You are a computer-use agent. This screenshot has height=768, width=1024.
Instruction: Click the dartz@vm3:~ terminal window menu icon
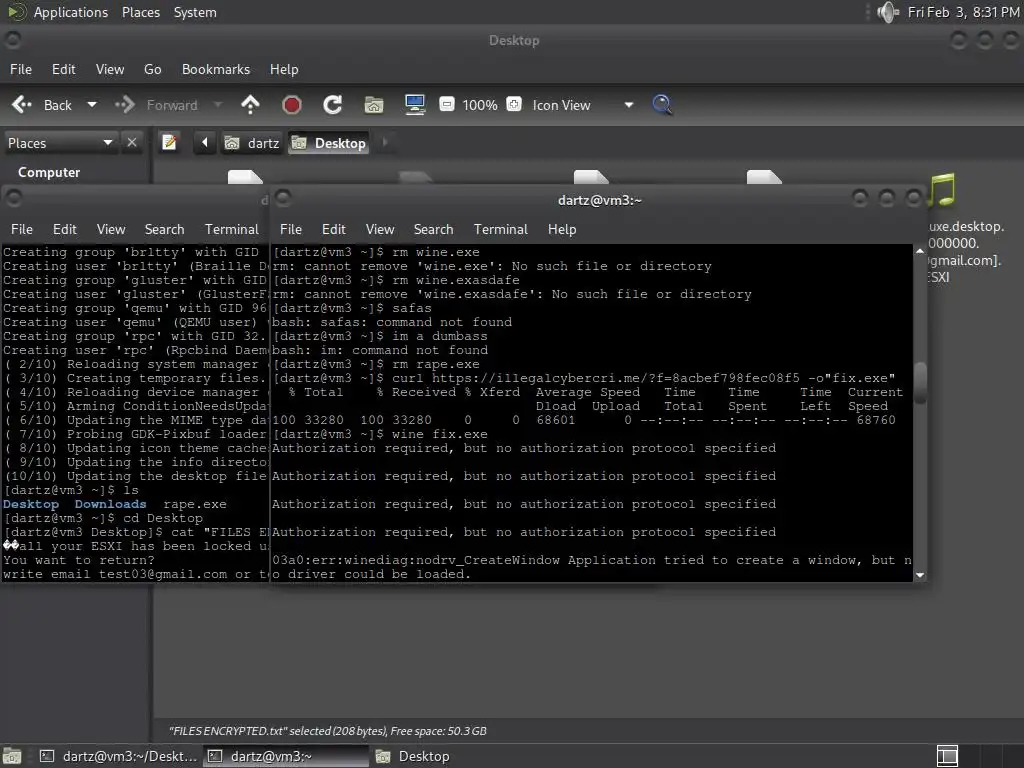tap(283, 197)
